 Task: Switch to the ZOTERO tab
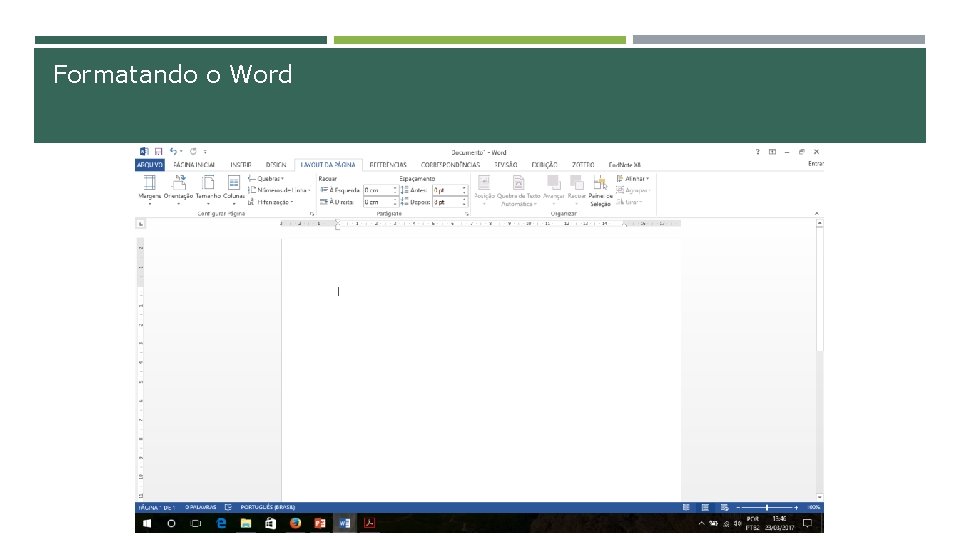(583, 165)
